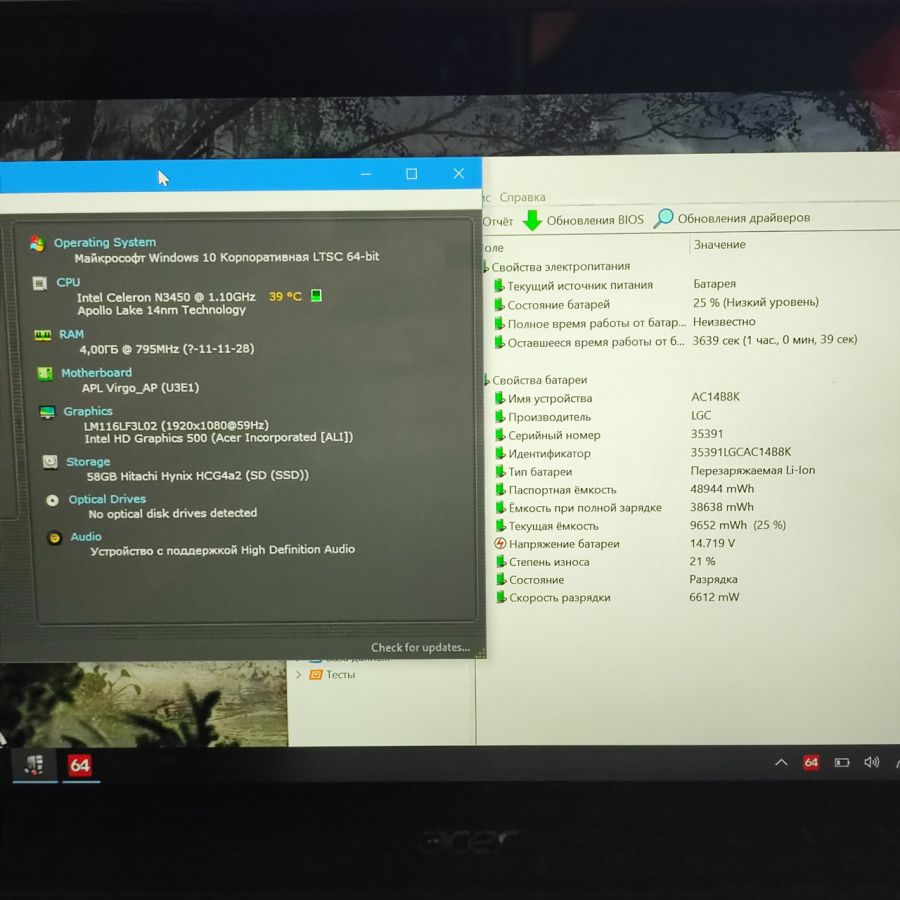Minimize the Speccy window
900x900 pixels.
366,174
